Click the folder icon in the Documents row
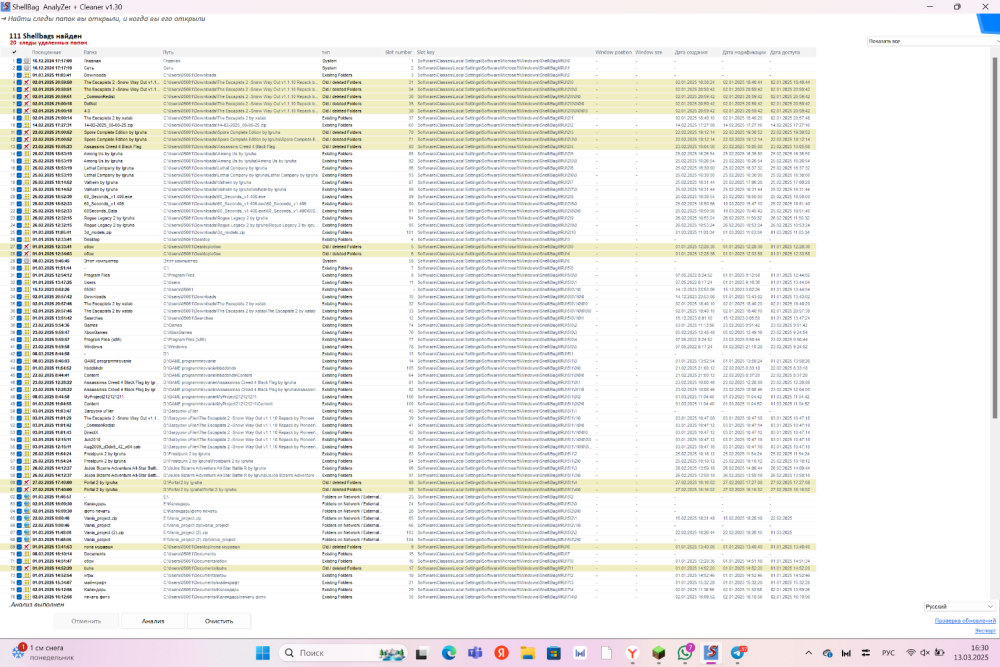Viewport: 1000px width, 667px height. pyautogui.click(x=26, y=553)
